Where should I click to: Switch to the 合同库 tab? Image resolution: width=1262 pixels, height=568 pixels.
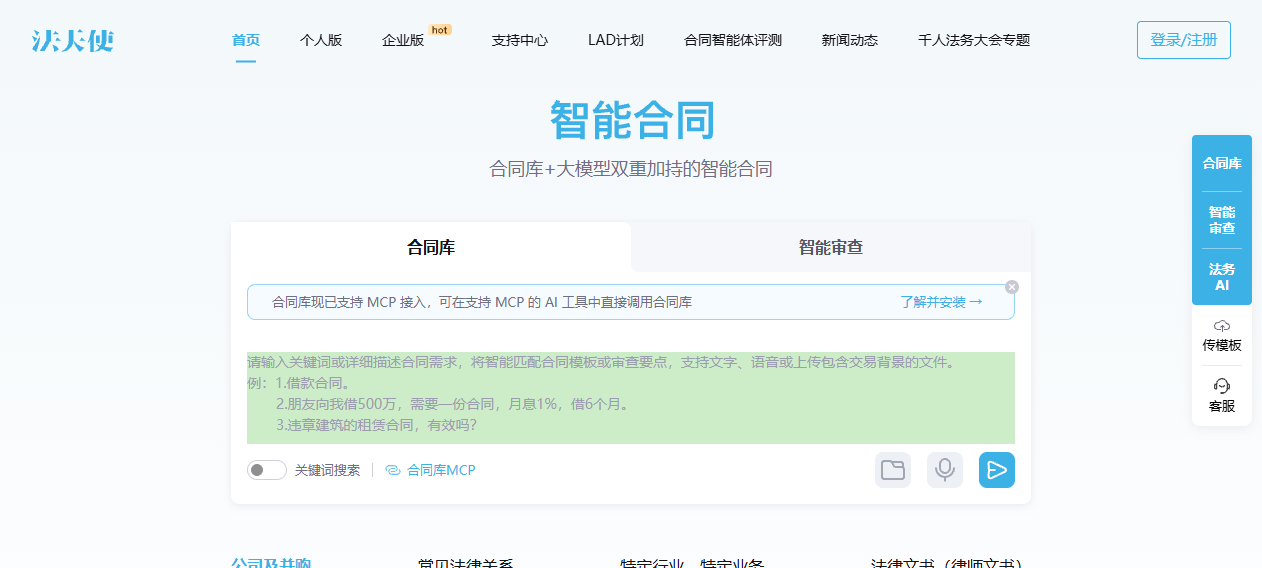click(x=431, y=247)
